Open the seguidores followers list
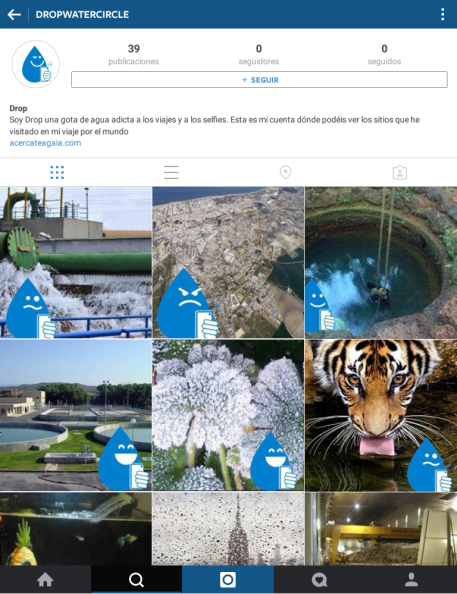 point(259,55)
